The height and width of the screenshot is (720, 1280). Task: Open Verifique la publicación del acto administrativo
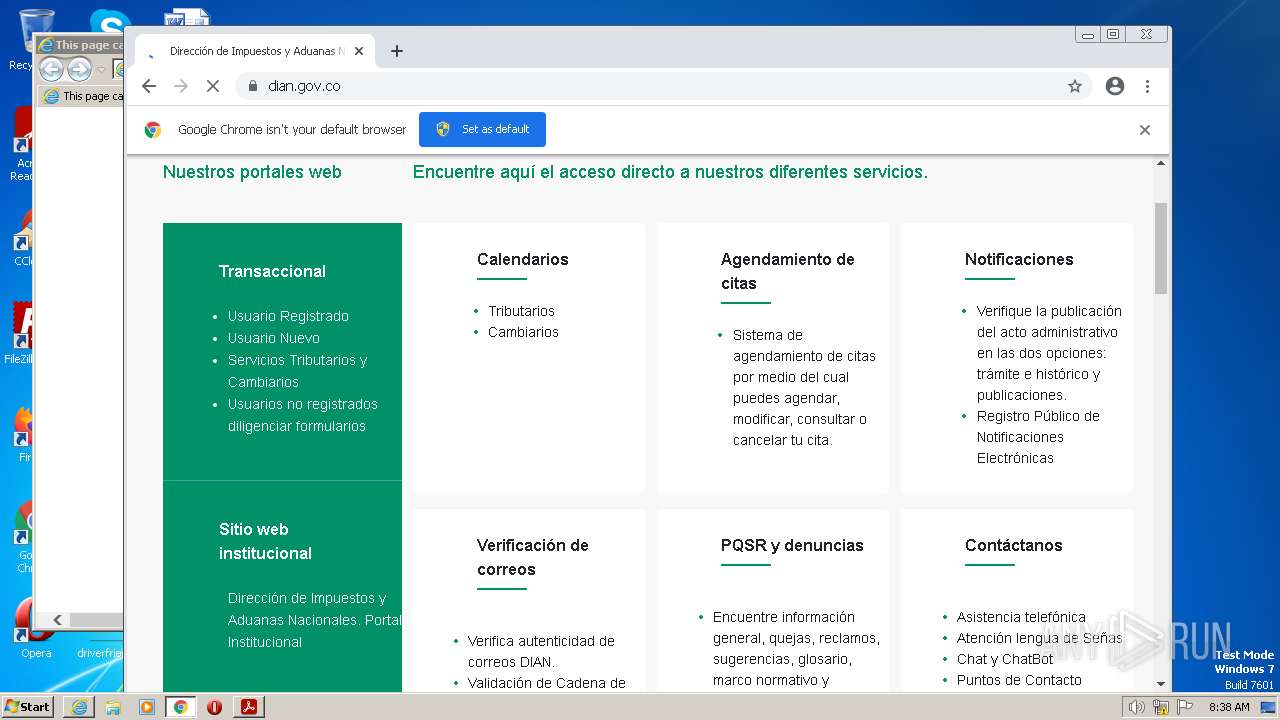coord(1049,353)
